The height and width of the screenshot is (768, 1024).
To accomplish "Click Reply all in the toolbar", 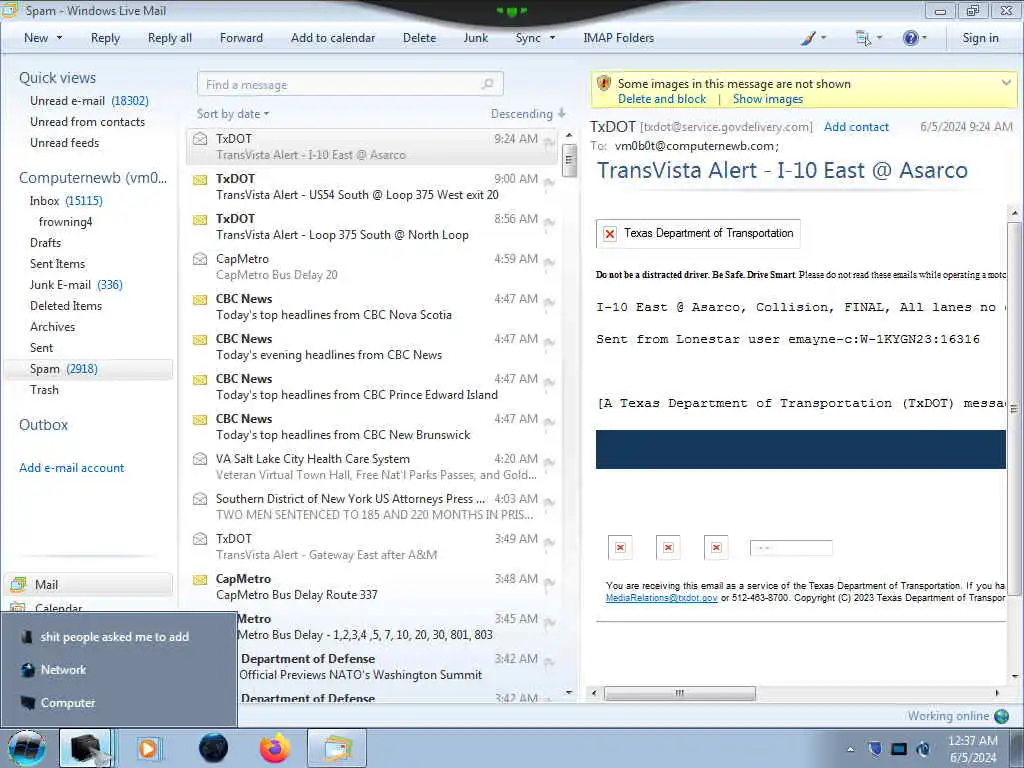I will coord(170,38).
